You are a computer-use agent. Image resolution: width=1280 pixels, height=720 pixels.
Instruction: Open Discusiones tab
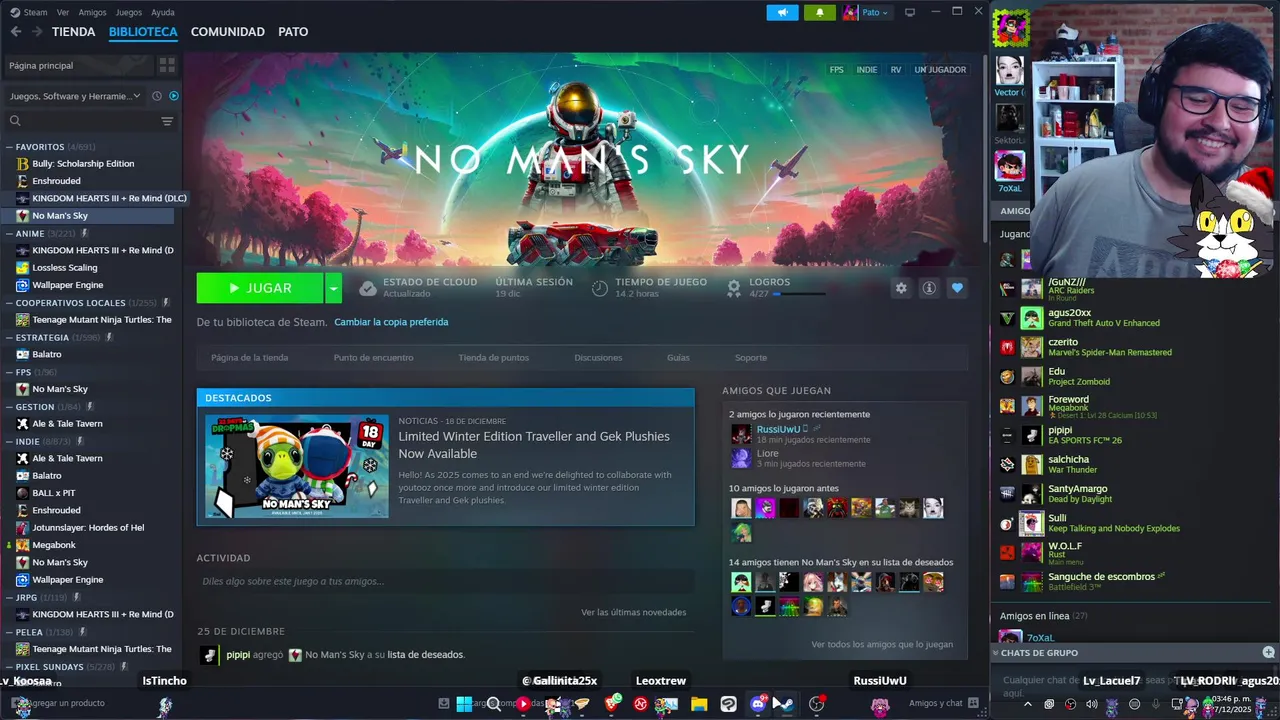click(x=598, y=357)
